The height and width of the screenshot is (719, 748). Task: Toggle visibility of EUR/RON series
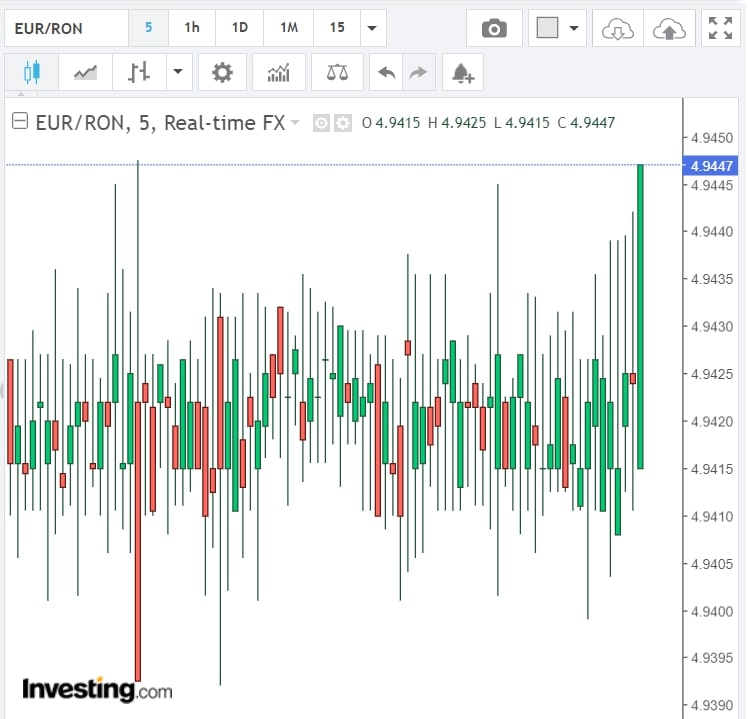tap(321, 123)
